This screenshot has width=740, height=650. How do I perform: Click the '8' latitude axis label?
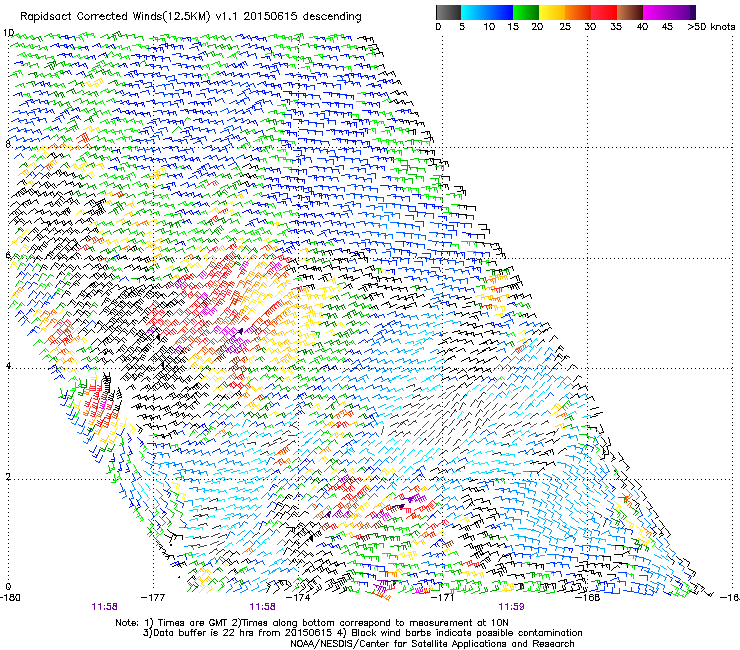[x=8, y=144]
